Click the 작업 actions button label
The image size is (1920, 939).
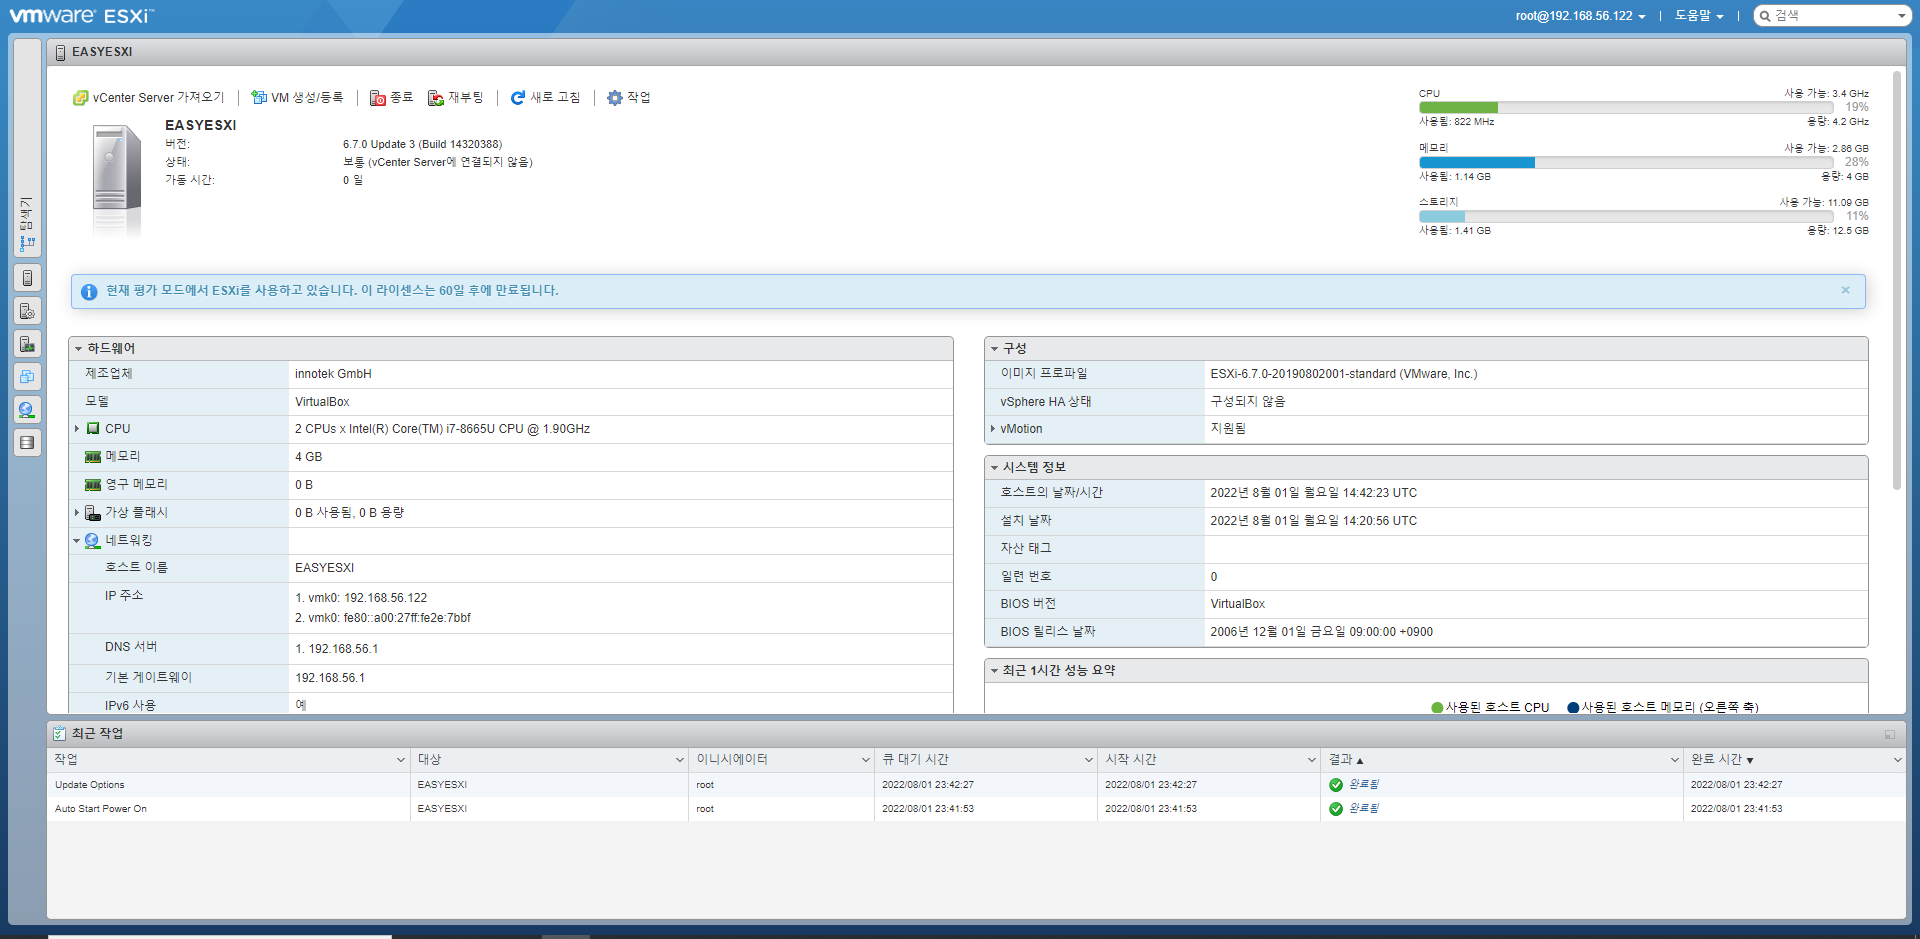click(638, 98)
